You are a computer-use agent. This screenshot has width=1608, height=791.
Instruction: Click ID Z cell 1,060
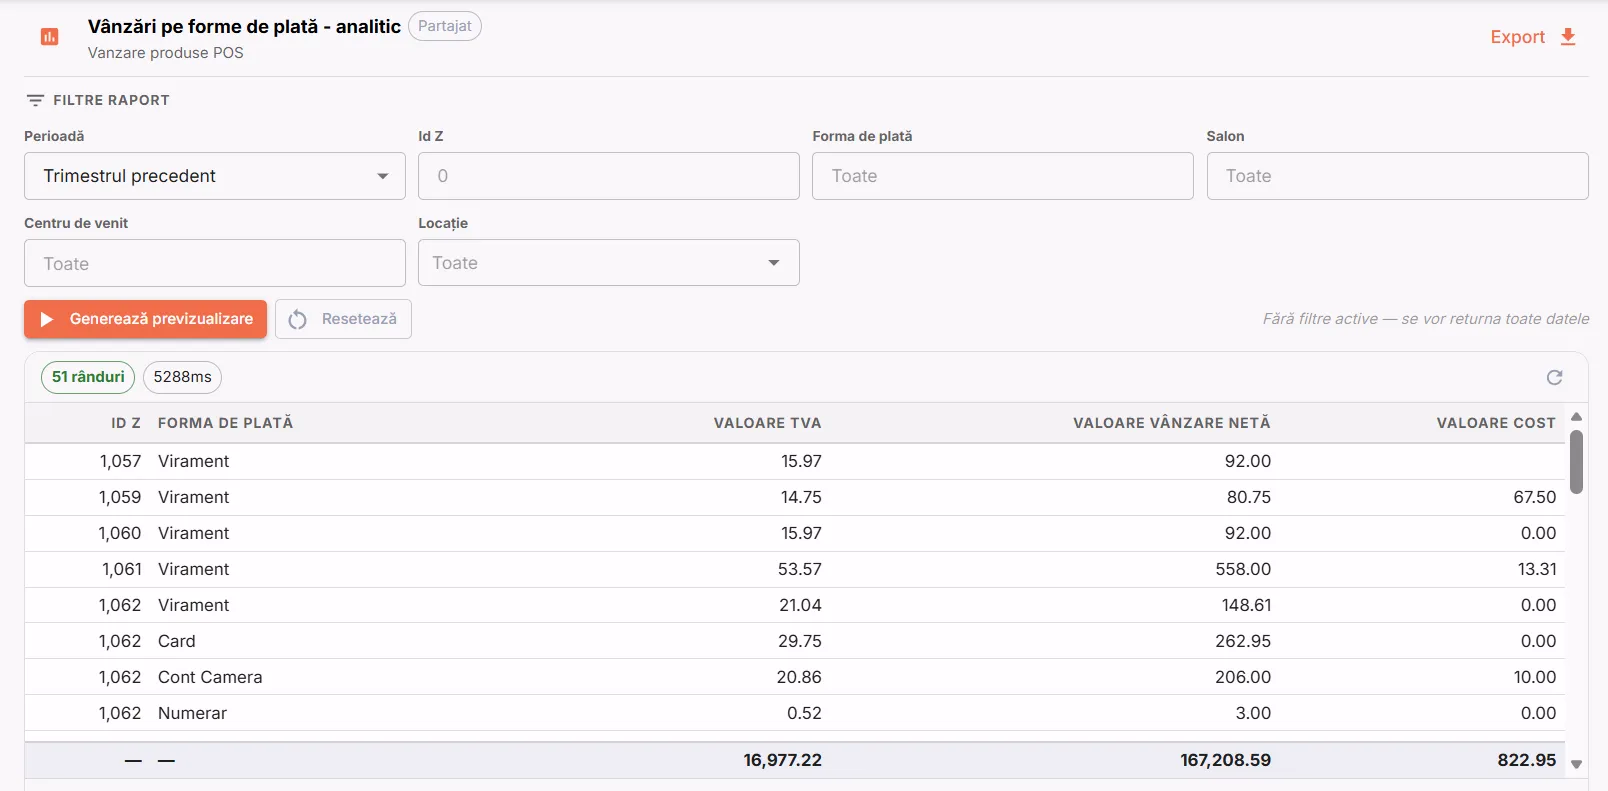pyautogui.click(x=120, y=533)
